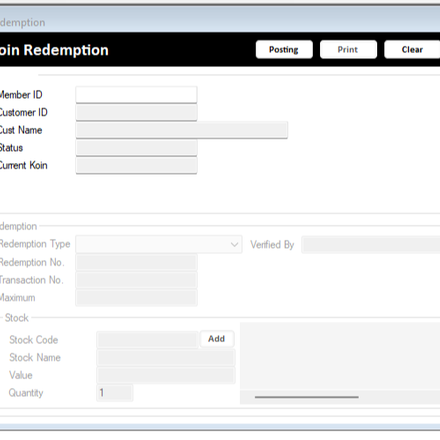This screenshot has width=440, height=440.
Task: Click the Stock Code field
Action: [148, 340]
